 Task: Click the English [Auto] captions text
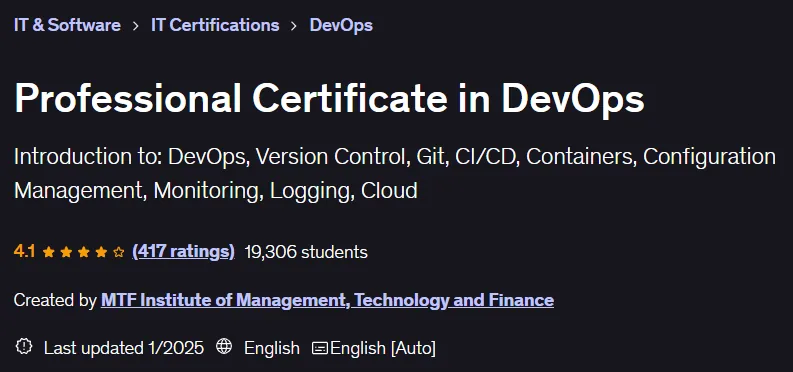tap(383, 348)
